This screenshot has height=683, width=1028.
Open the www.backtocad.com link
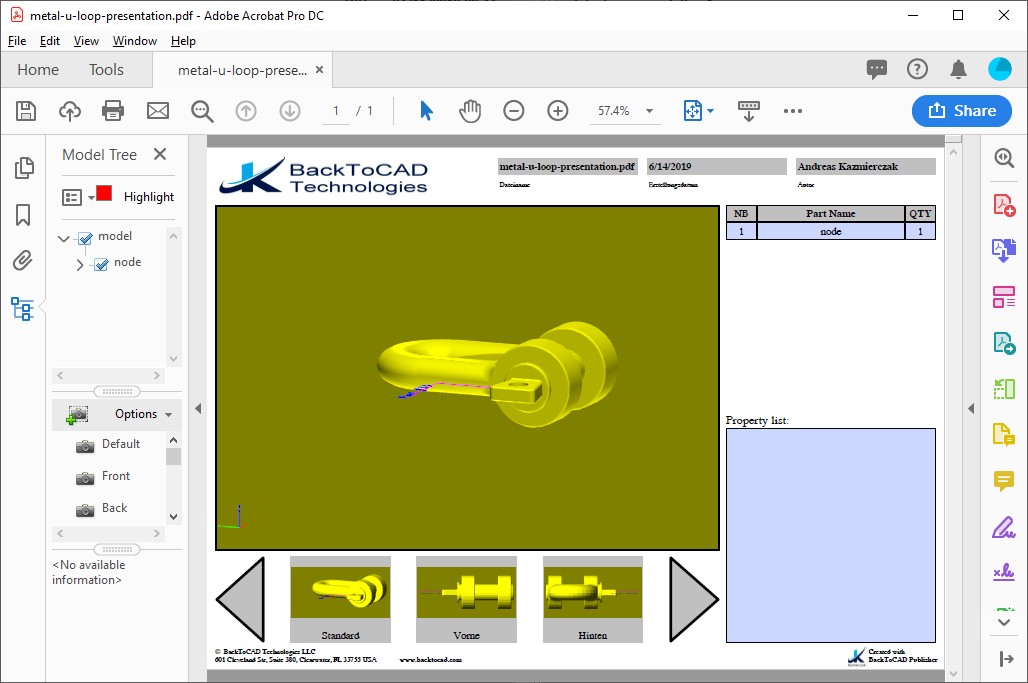coord(430,659)
